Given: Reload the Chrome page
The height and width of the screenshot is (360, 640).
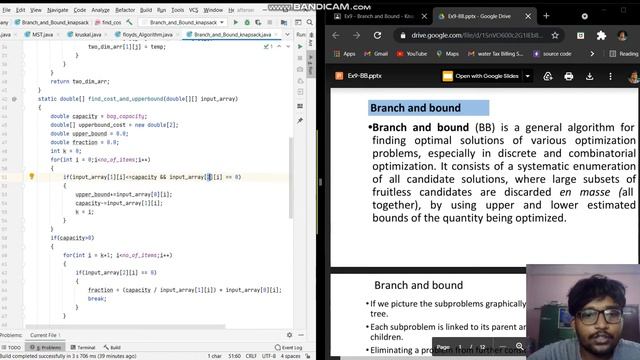Looking at the screenshot, I should [378, 36].
